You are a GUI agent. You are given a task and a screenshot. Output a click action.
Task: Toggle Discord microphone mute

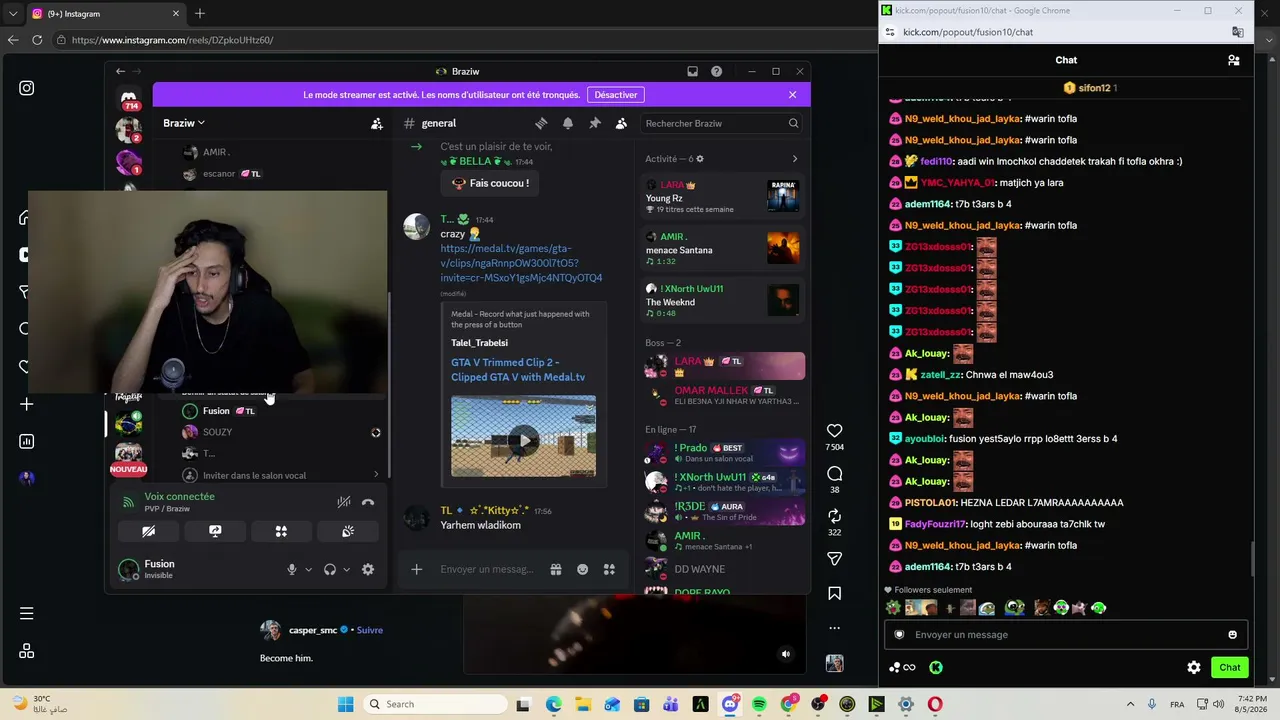292,569
